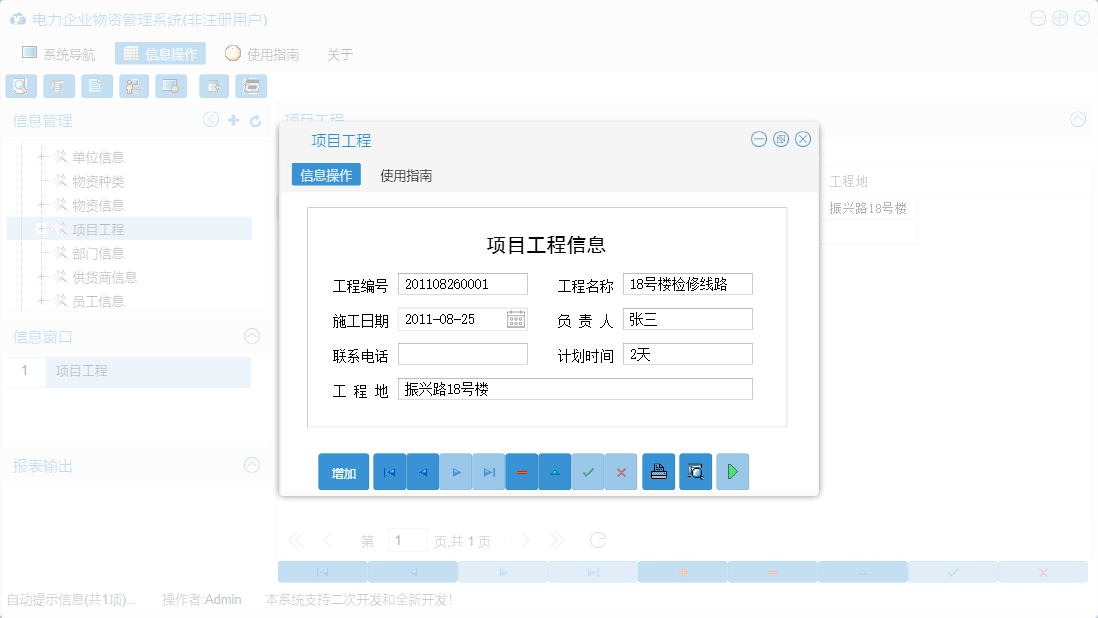Image resolution: width=1098 pixels, height=618 pixels.
Task: Cancel editing with the red X button
Action: click(x=621, y=471)
